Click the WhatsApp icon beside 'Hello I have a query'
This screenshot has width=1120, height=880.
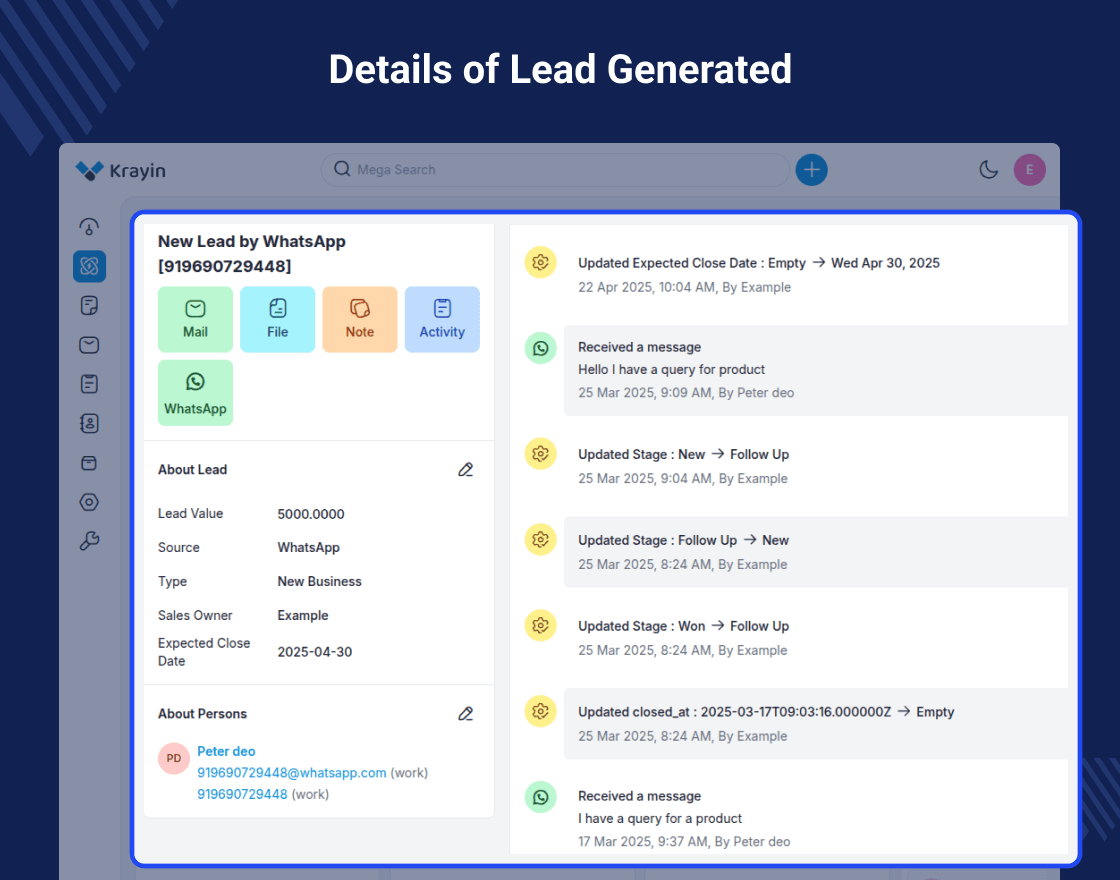541,348
